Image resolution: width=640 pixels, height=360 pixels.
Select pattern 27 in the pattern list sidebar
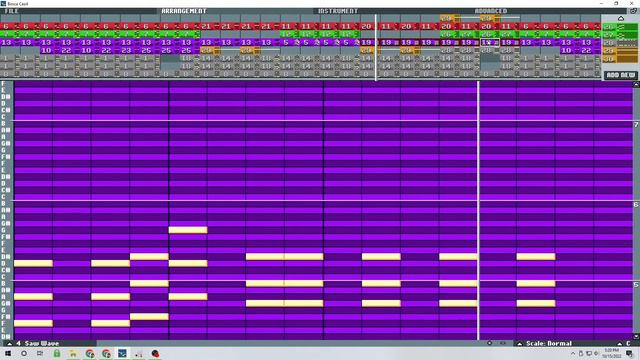click(620, 35)
